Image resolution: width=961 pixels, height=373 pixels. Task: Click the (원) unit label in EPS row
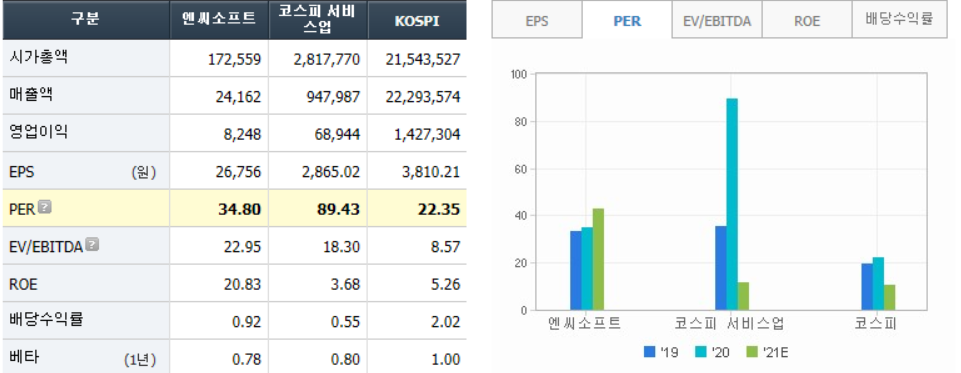click(x=143, y=173)
